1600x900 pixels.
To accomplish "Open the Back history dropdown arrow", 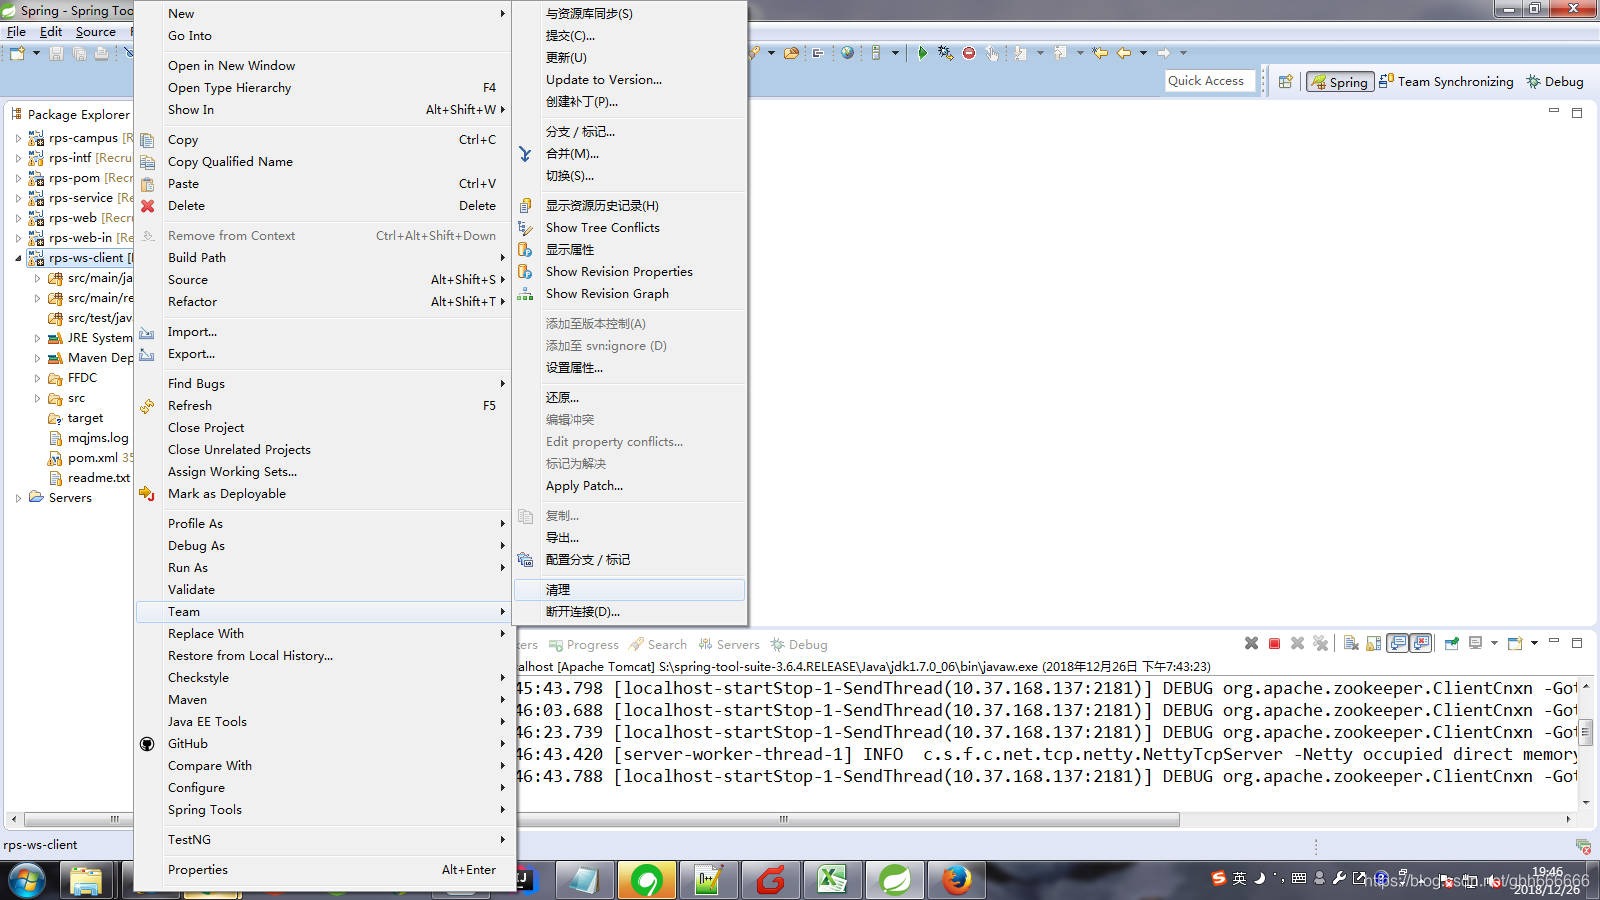I will click(x=1143, y=53).
